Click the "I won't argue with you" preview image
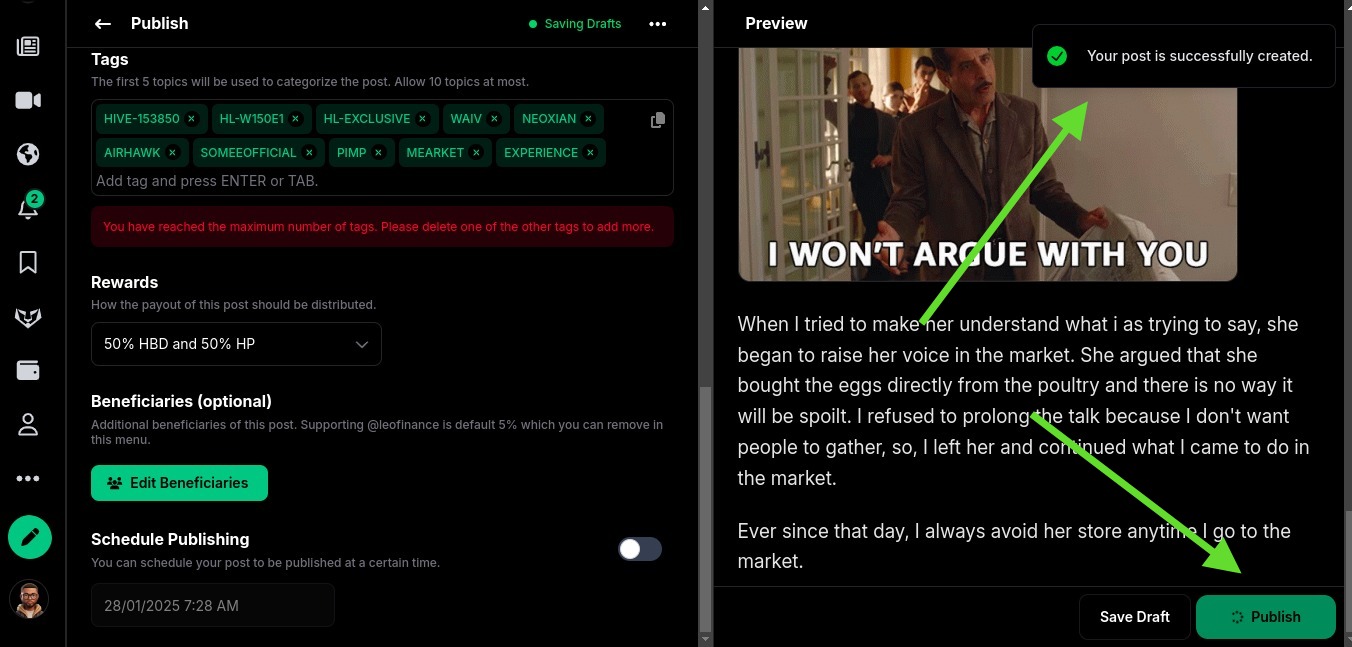 [x=987, y=164]
